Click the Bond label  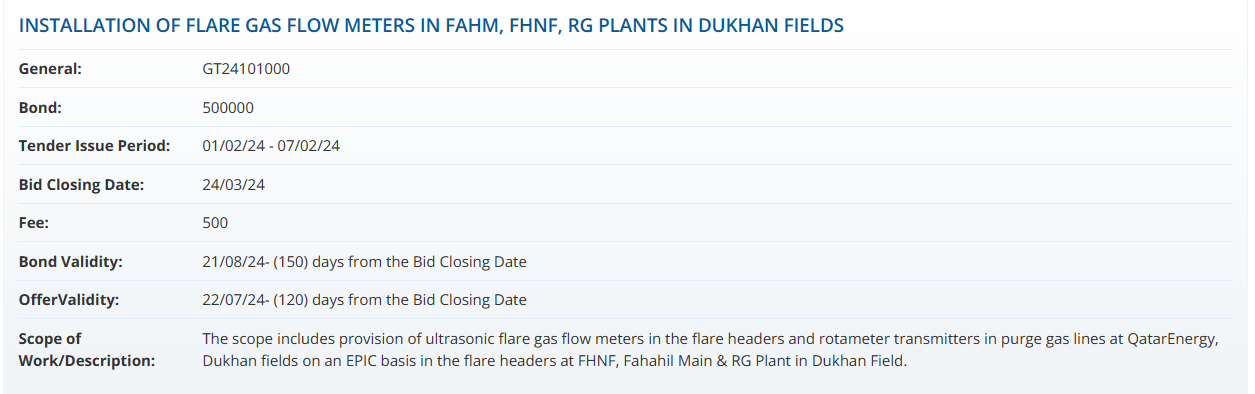coord(40,107)
